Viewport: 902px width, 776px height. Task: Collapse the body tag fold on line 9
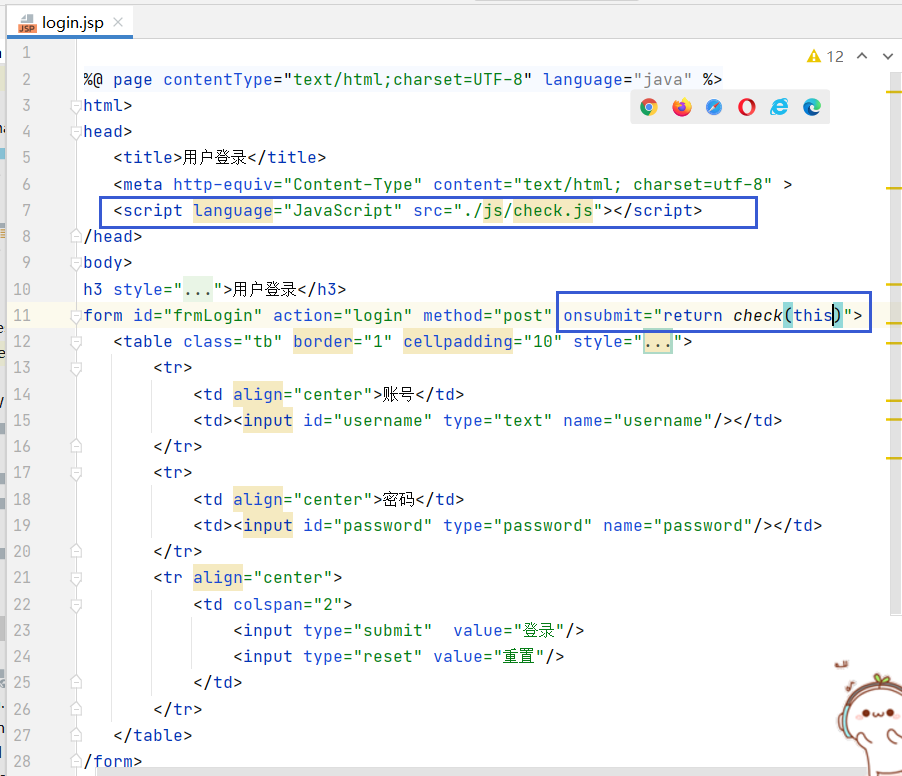tap(75, 263)
